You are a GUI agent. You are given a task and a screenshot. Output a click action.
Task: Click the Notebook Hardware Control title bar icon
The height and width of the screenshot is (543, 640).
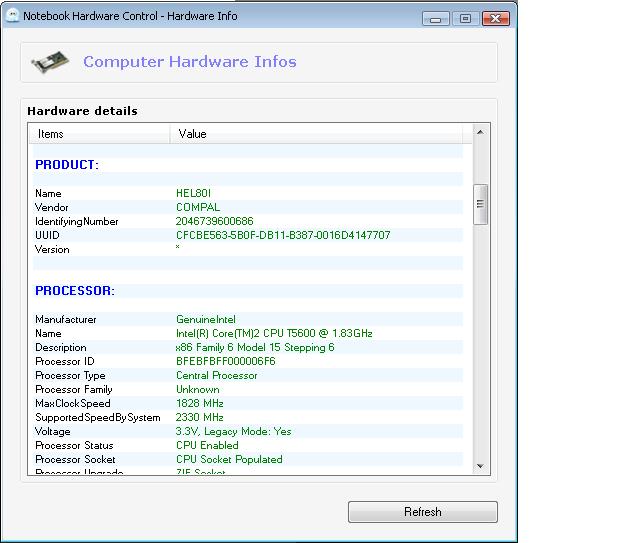[13, 16]
